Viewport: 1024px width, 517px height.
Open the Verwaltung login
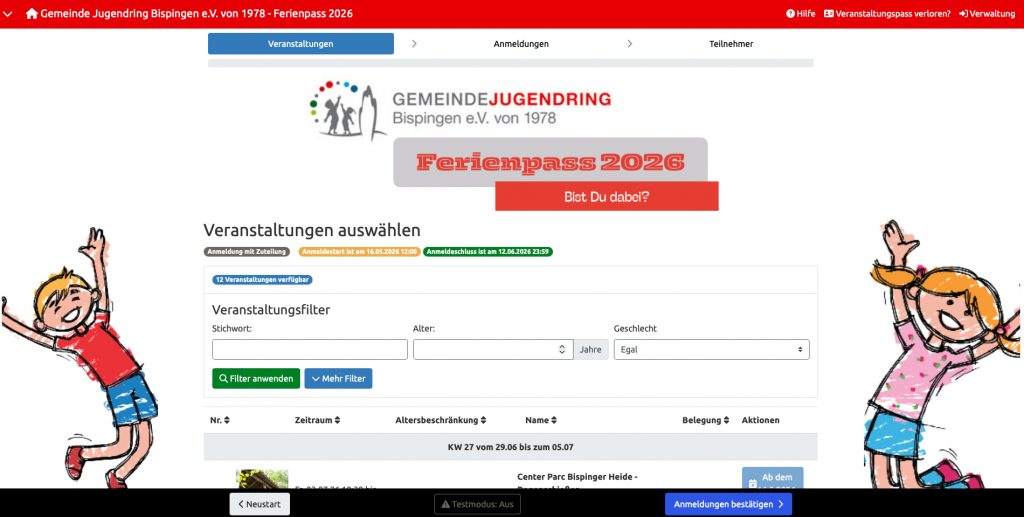point(986,14)
